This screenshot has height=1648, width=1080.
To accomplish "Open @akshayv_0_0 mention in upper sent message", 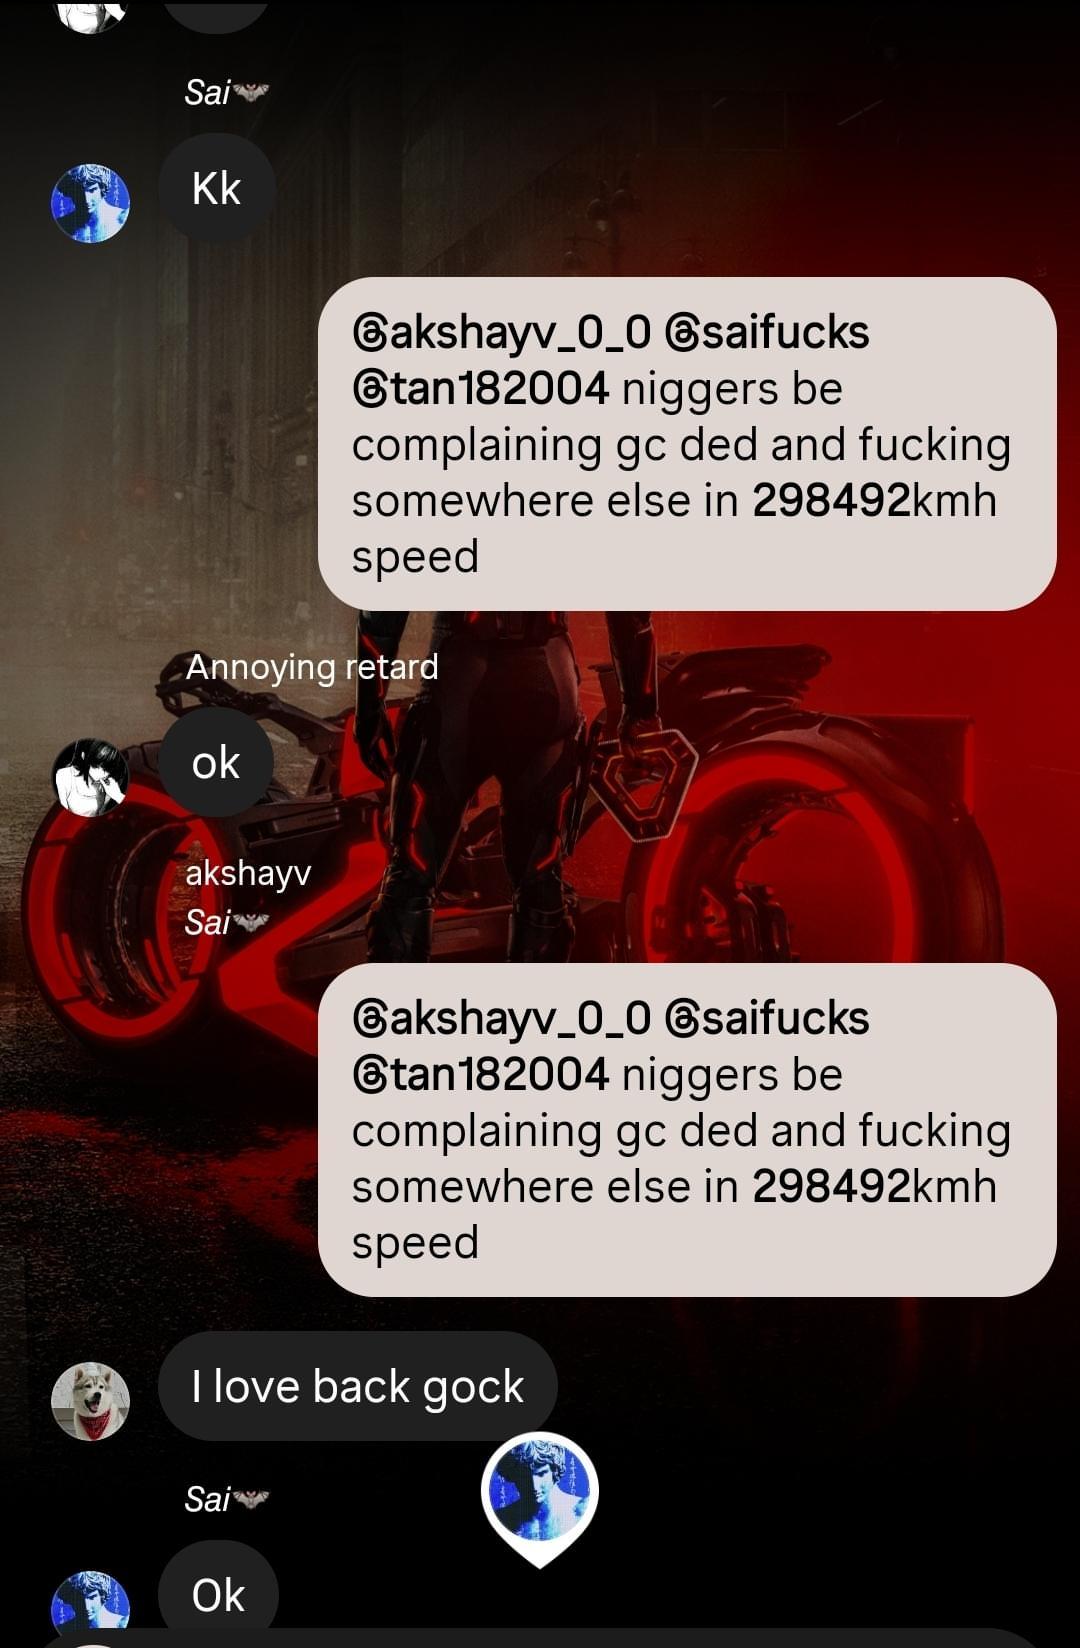I will [x=501, y=332].
